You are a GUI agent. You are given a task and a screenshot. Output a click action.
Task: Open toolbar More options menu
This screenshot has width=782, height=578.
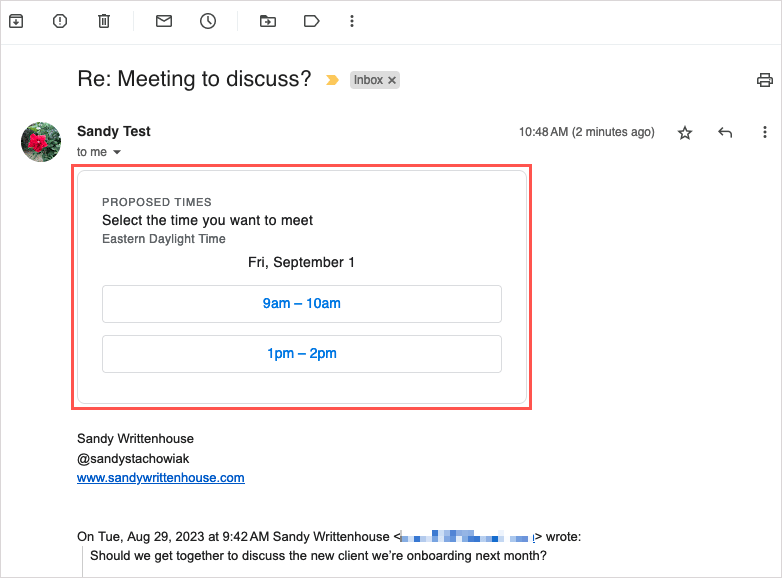point(351,21)
